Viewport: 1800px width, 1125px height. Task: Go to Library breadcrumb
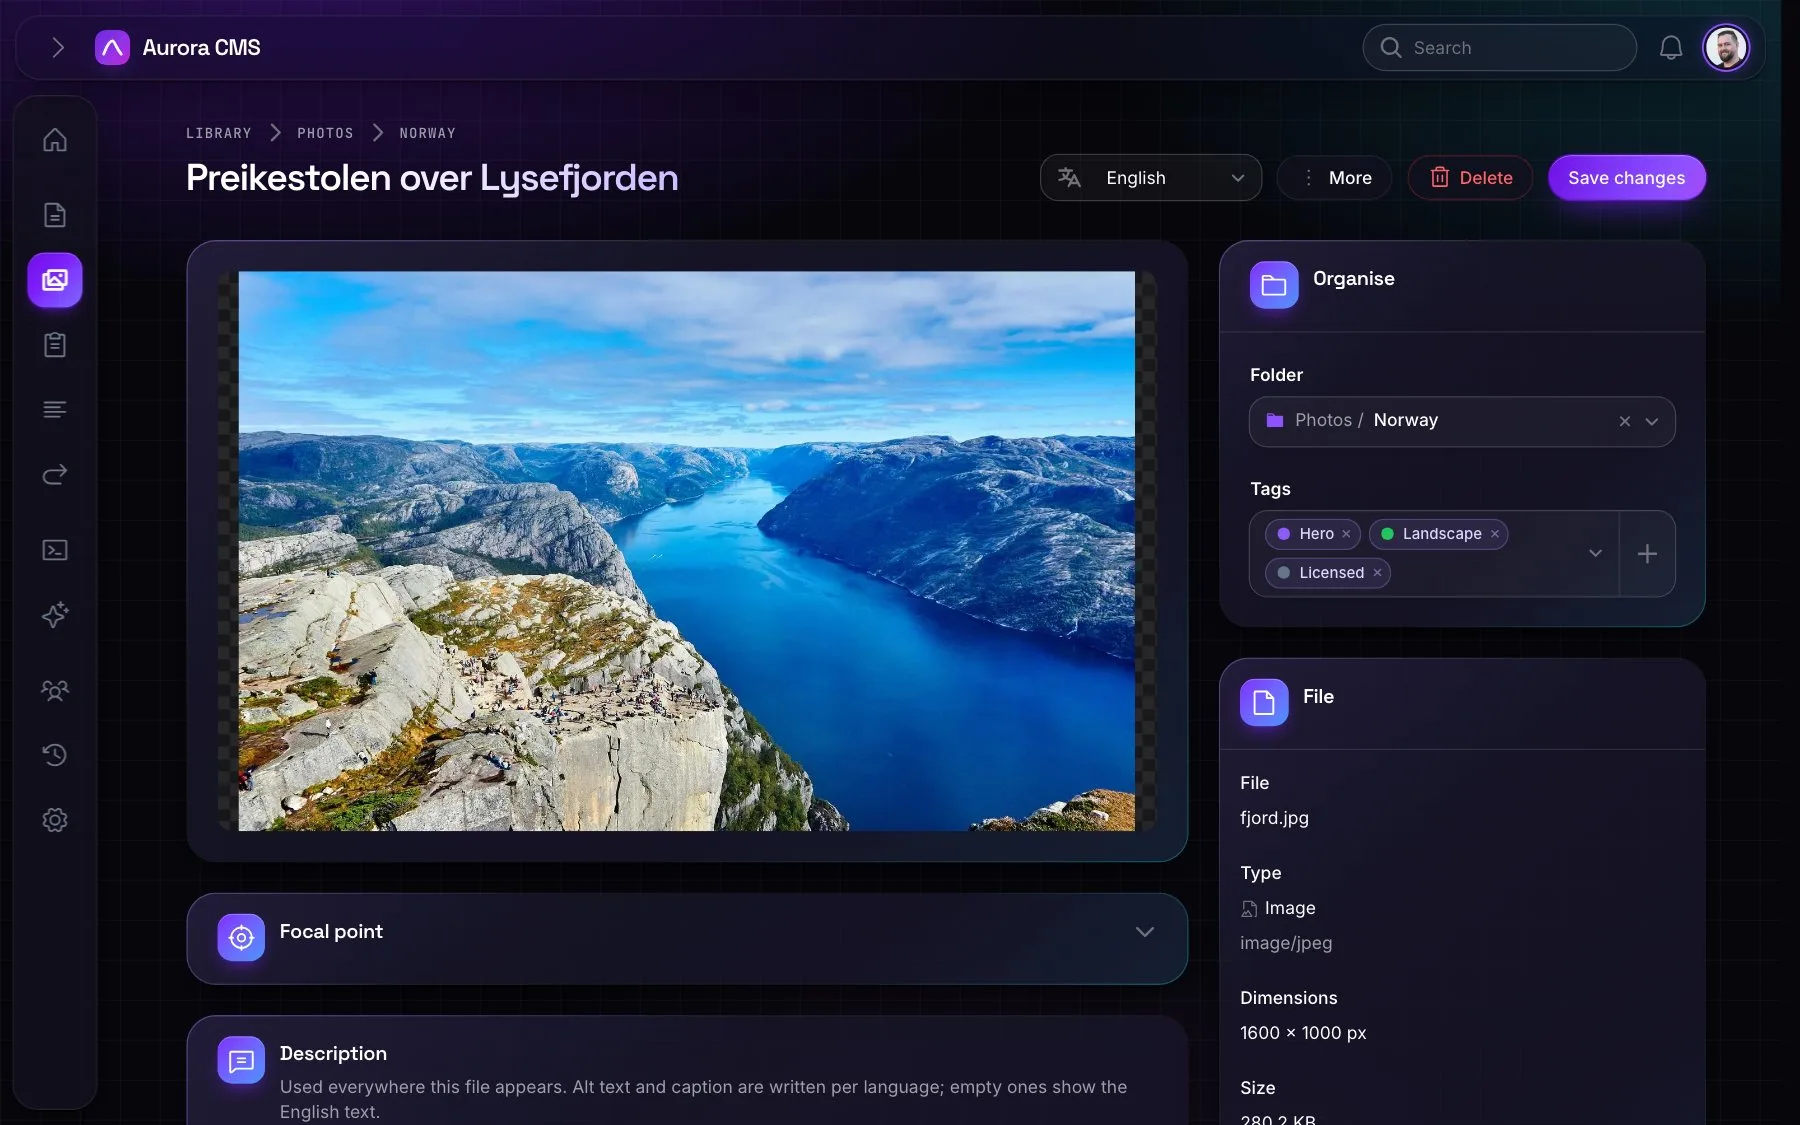point(219,133)
